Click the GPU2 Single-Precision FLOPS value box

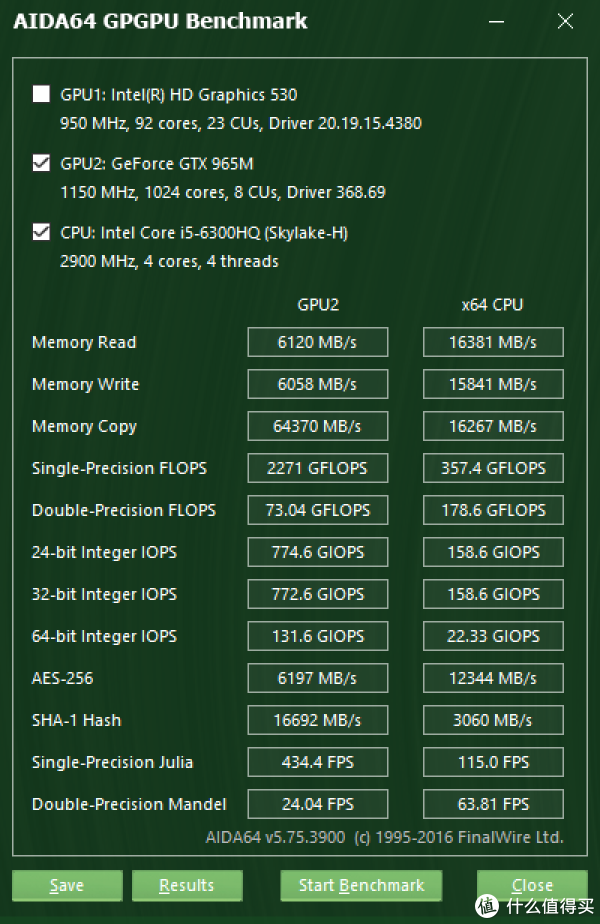[318, 468]
